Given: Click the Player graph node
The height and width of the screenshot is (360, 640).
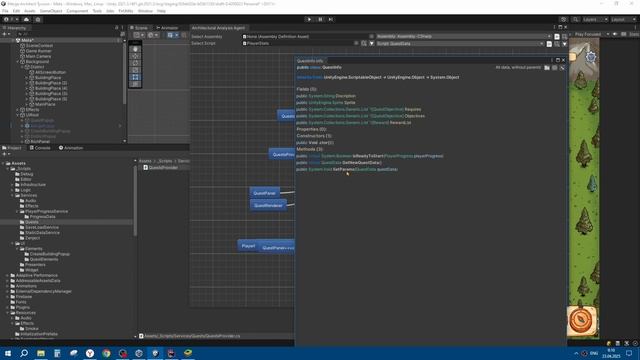Looking at the screenshot, I should click(248, 246).
